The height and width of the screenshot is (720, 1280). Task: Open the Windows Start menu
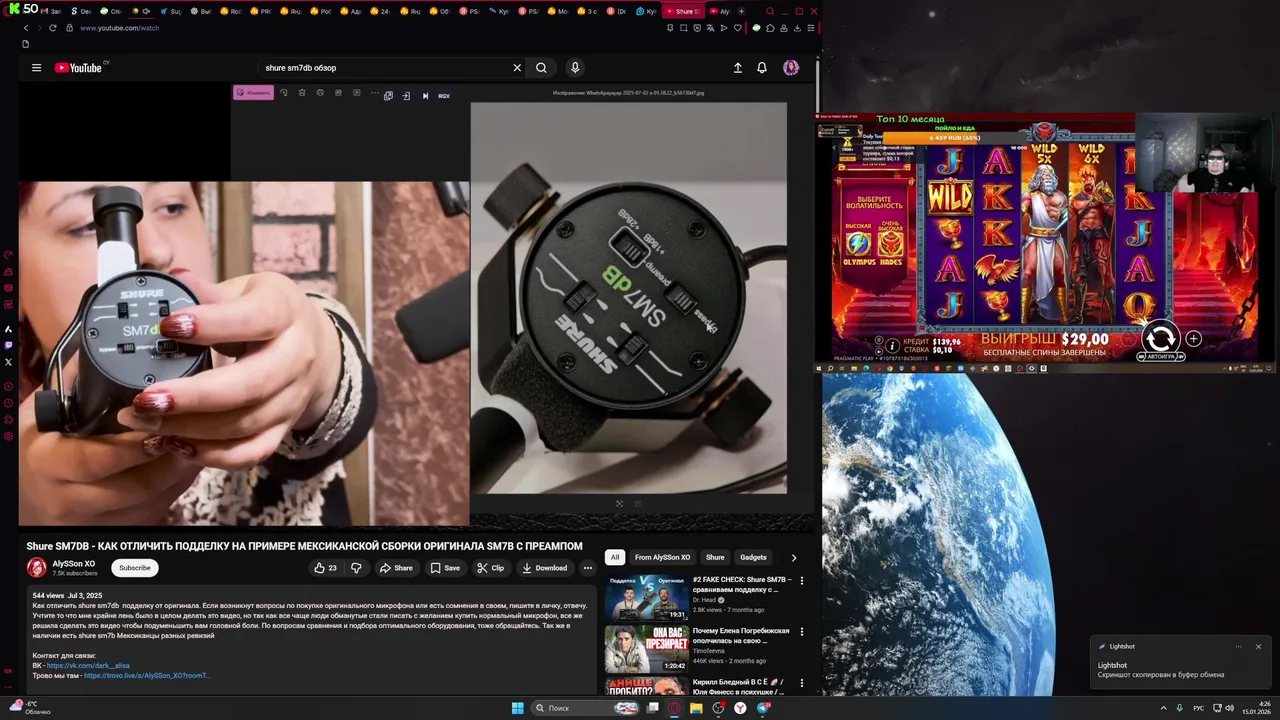pos(518,708)
